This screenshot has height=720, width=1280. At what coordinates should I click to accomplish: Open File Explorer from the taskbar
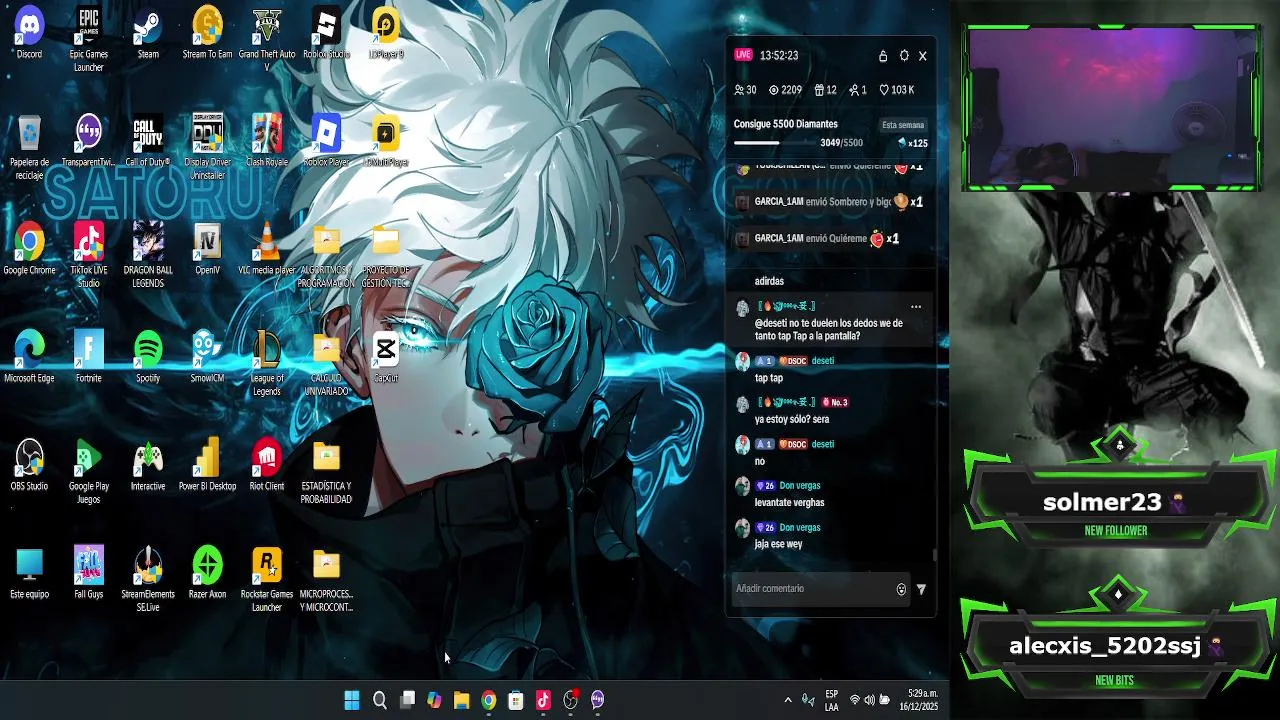(x=461, y=700)
